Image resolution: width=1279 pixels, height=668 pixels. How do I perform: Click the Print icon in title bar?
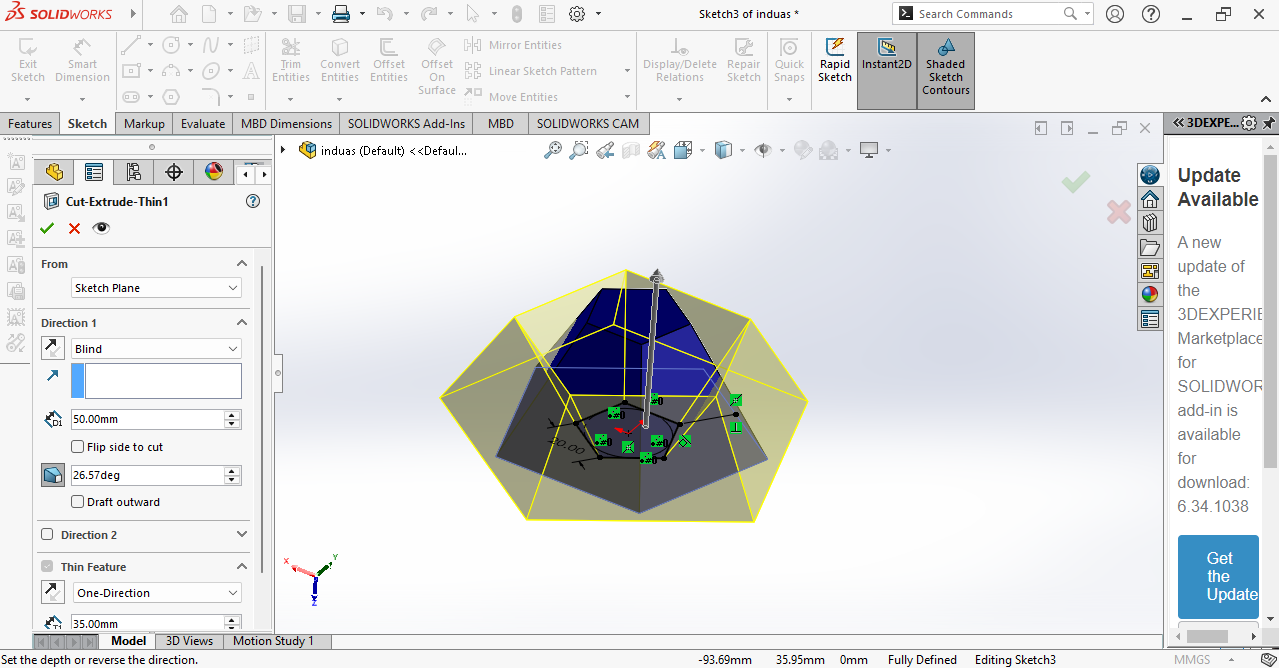(341, 14)
